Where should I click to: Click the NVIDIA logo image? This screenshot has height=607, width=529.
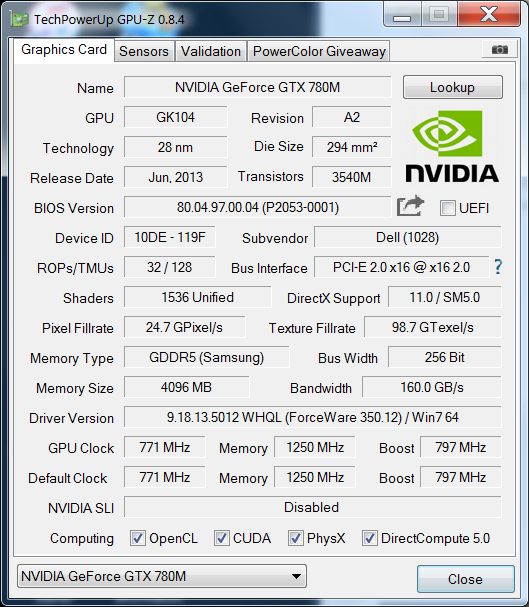(x=452, y=147)
